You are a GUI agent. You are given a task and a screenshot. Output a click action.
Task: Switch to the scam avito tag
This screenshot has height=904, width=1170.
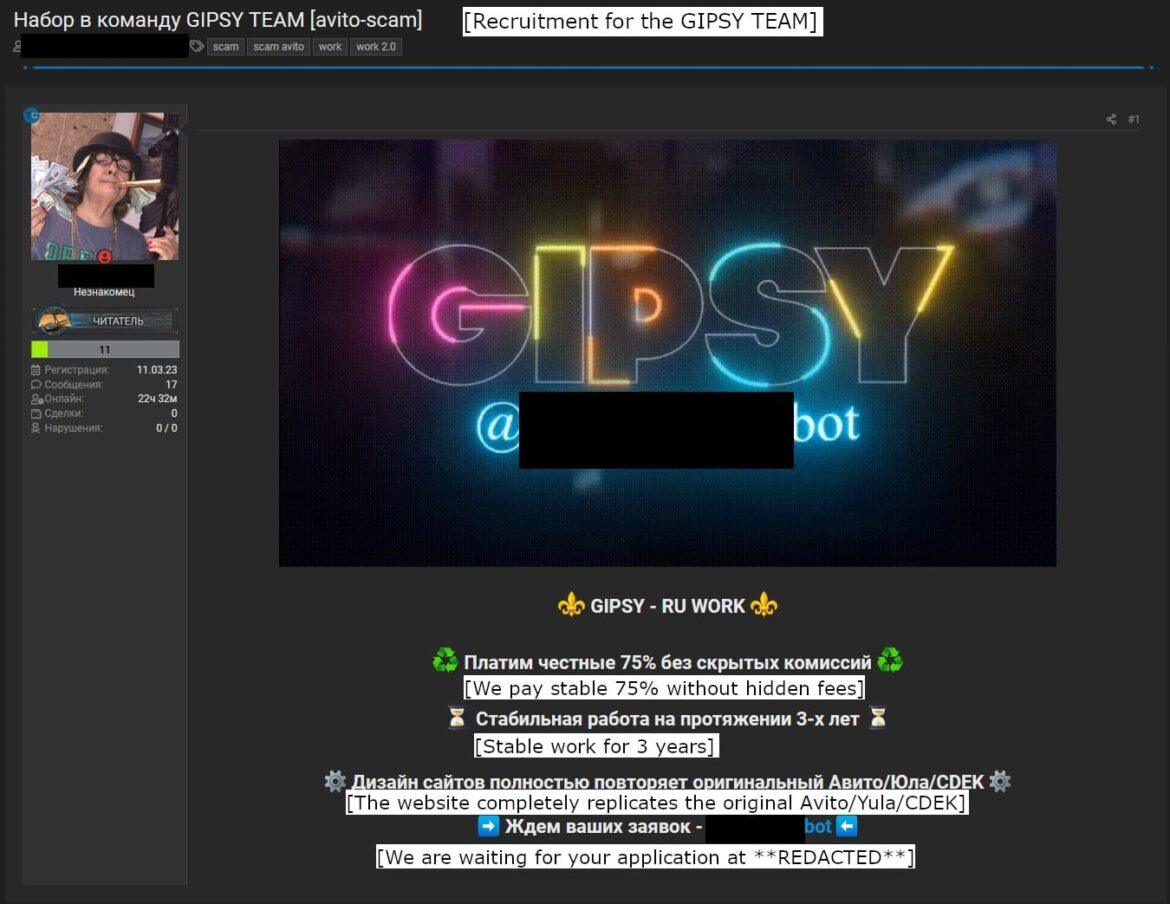(277, 46)
